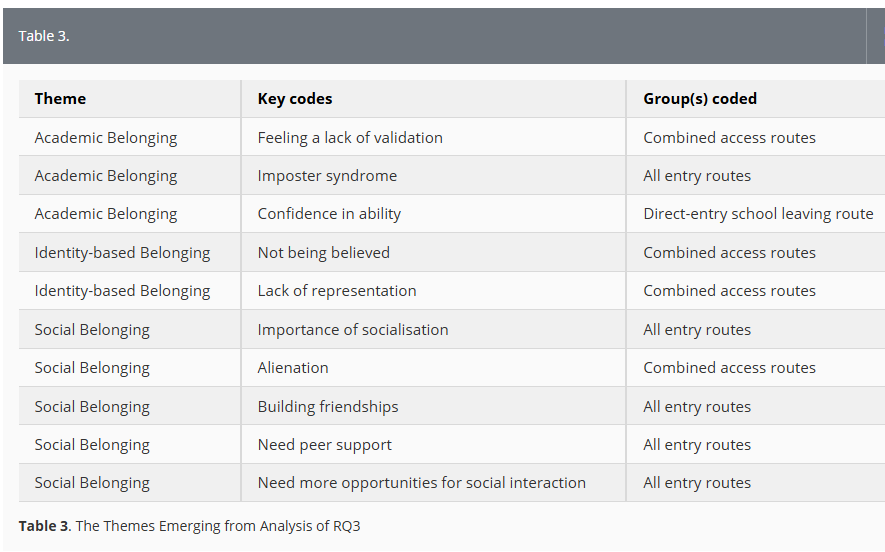The width and height of the screenshot is (885, 552).
Task: Click the 'Table 3.' header bar title
Action: [44, 36]
